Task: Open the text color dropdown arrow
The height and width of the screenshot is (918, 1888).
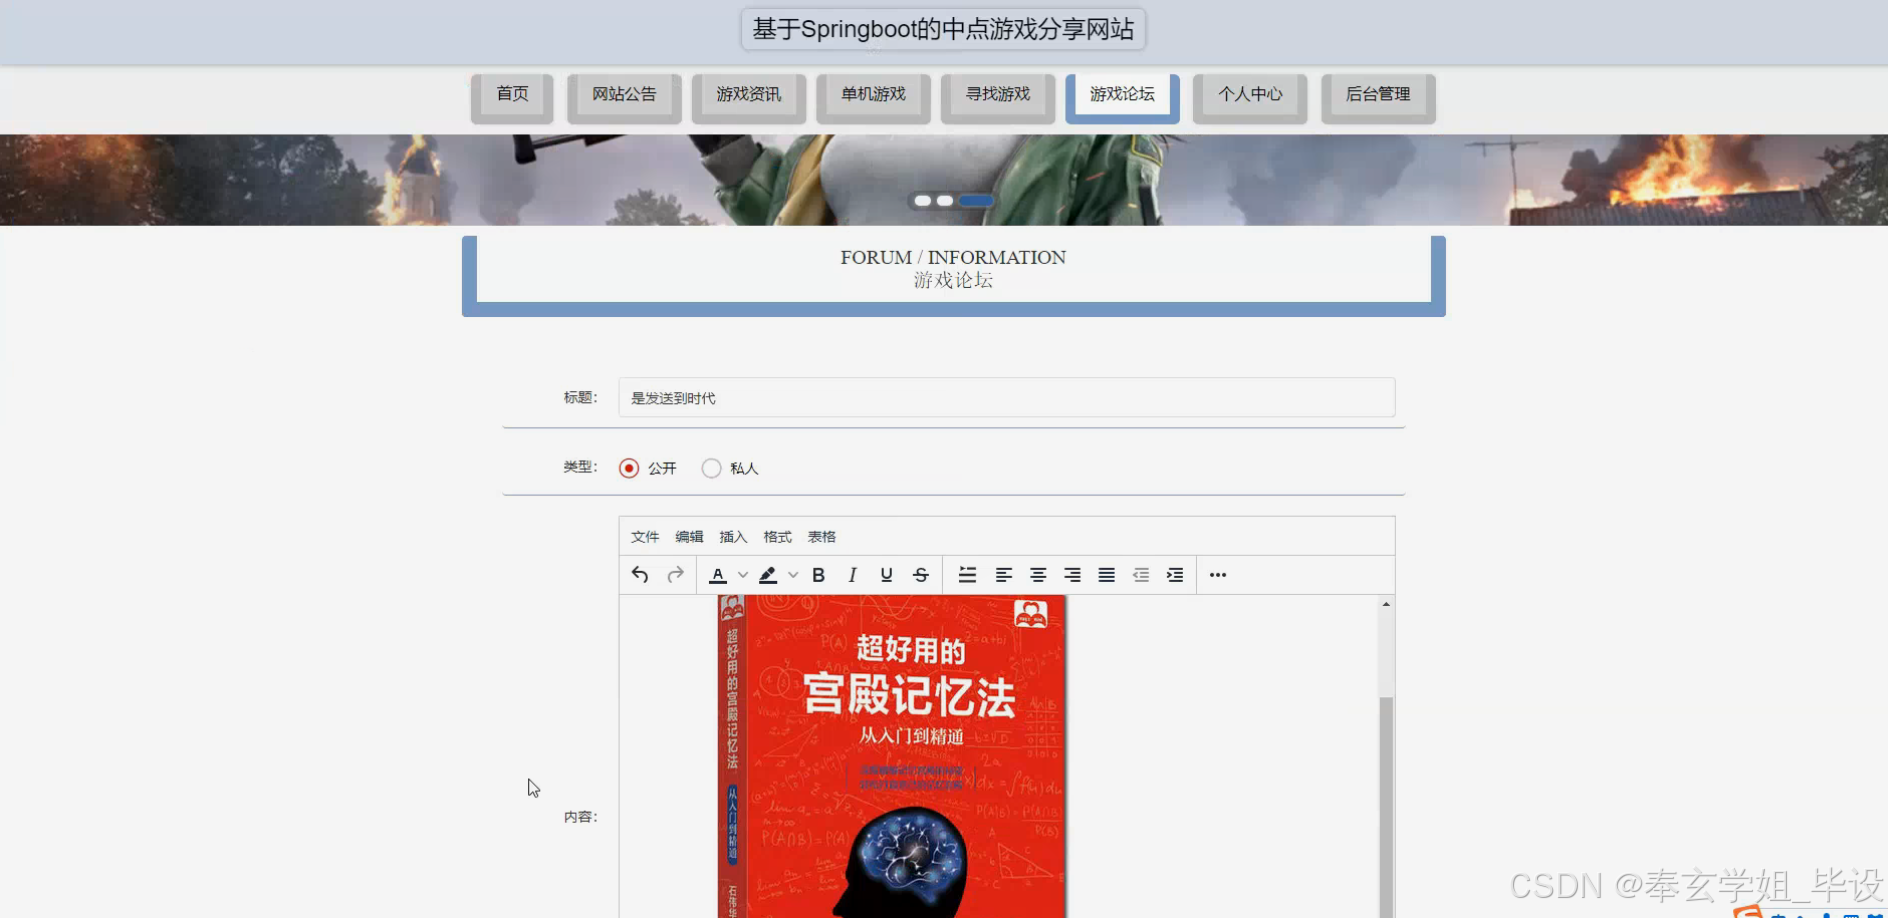Action: 742,575
